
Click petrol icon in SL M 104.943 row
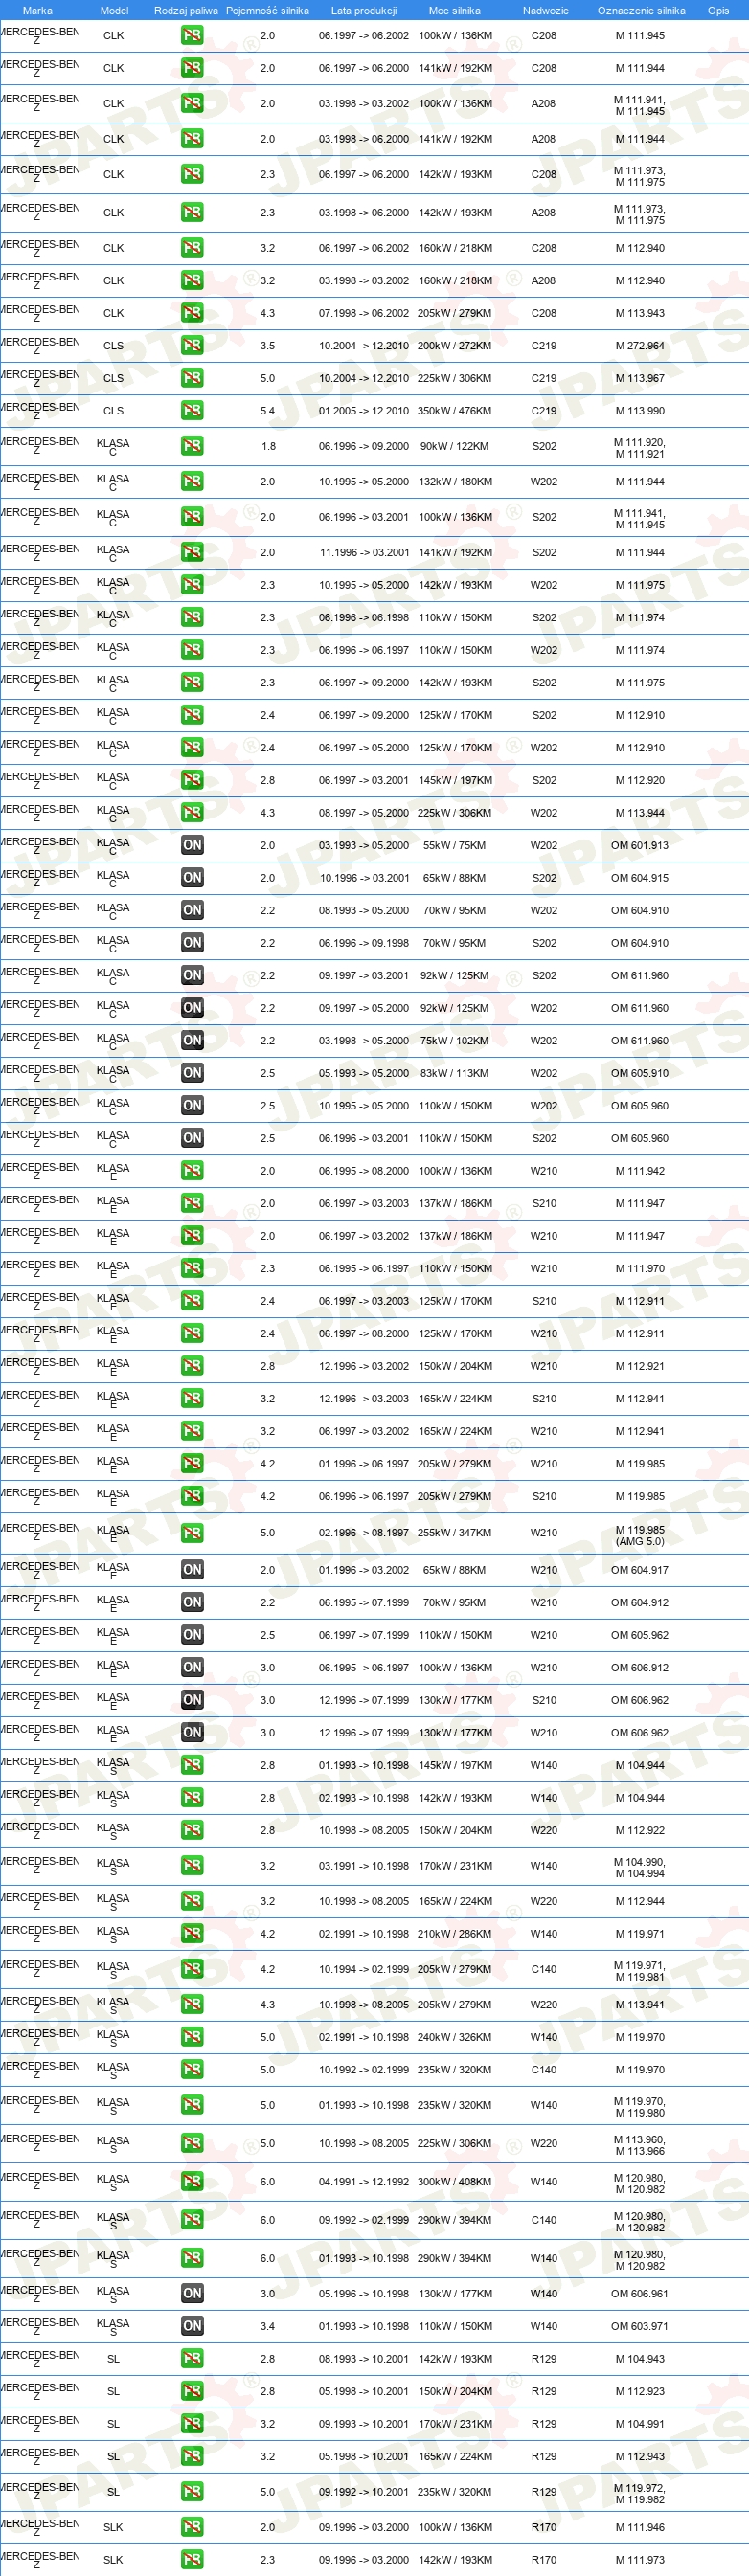tap(192, 2359)
